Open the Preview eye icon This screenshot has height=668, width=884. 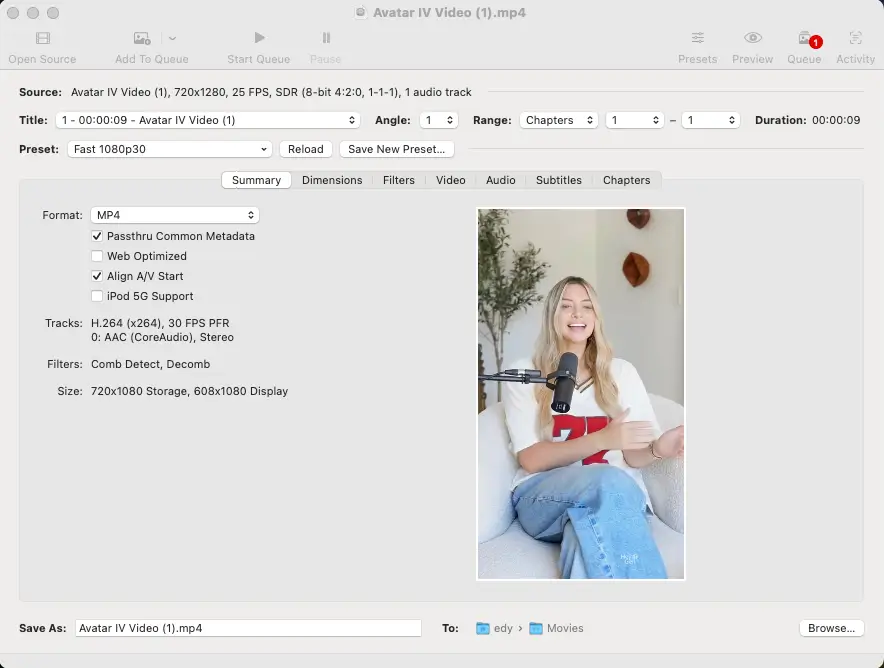pyautogui.click(x=752, y=39)
